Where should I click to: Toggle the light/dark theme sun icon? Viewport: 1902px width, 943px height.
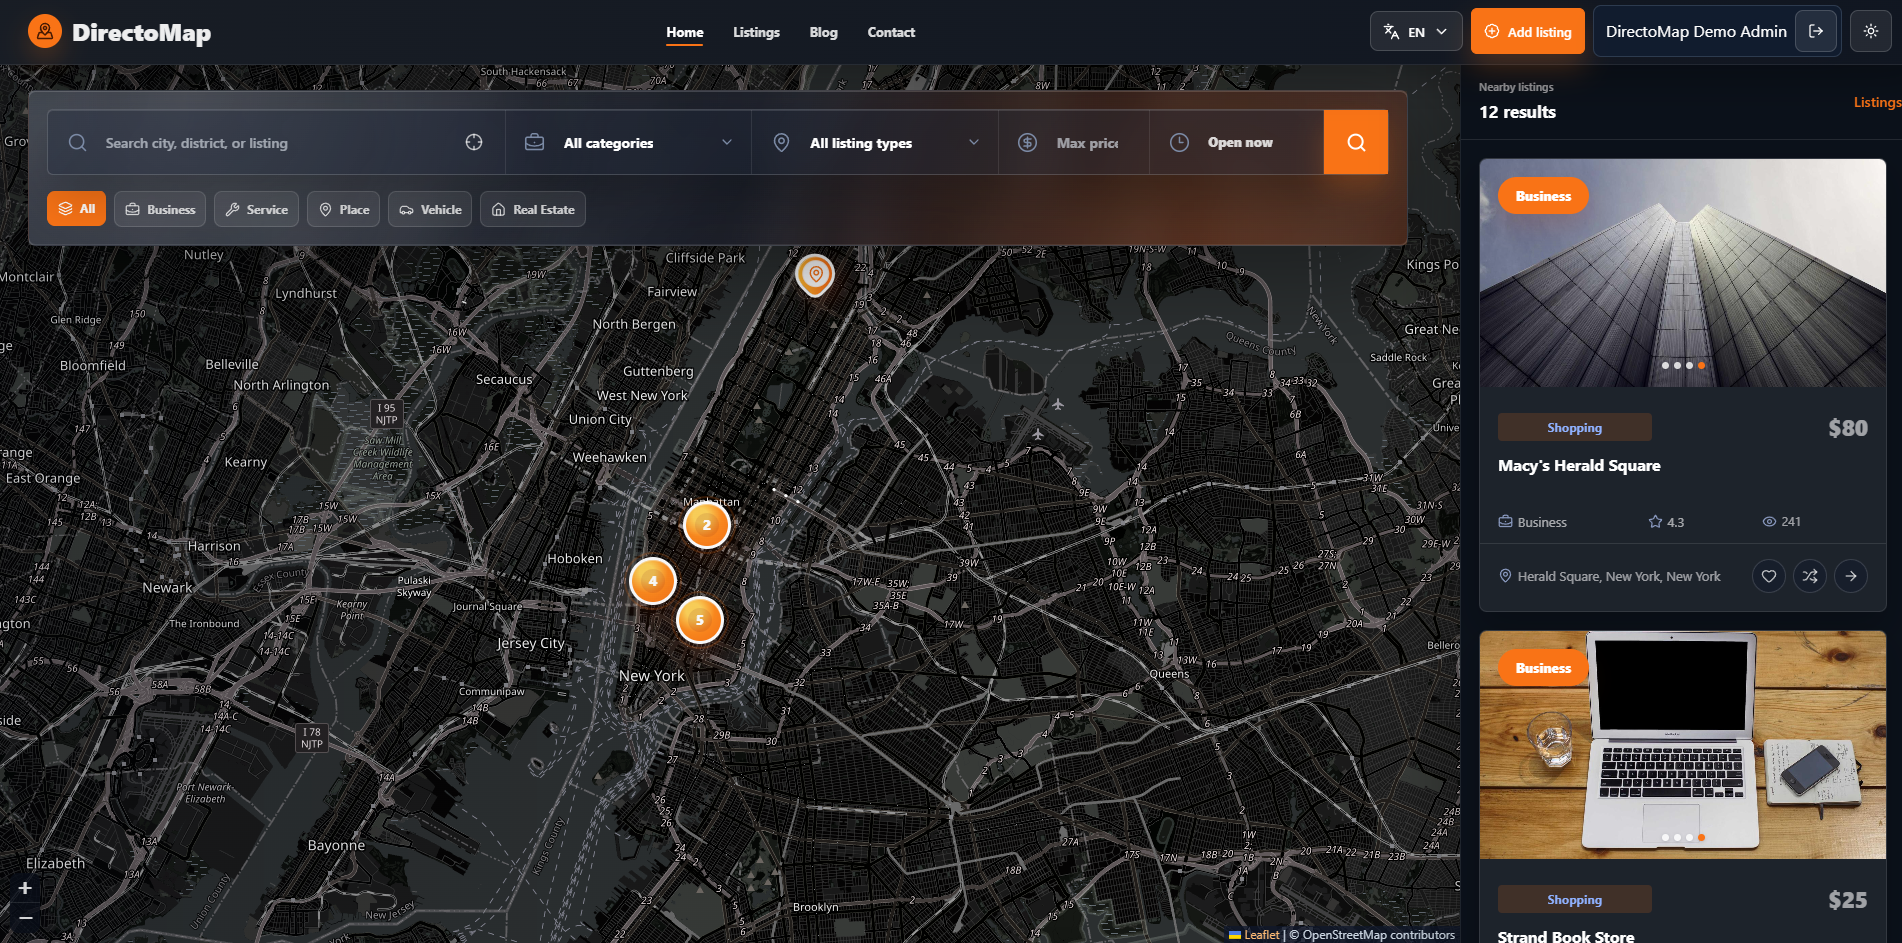[1871, 31]
